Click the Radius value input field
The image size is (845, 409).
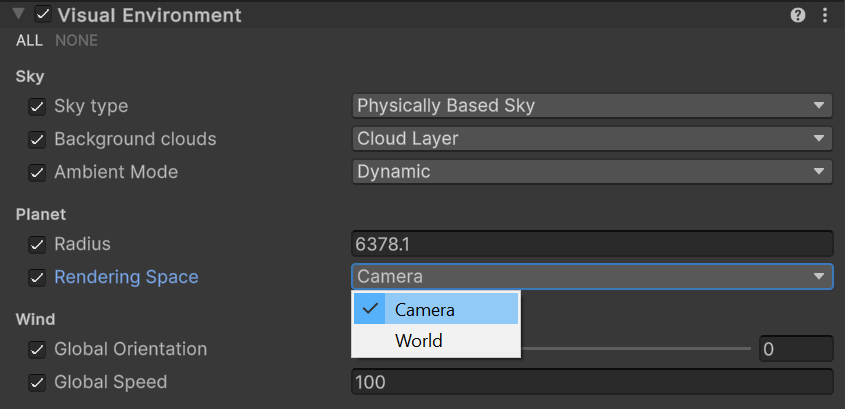click(x=592, y=244)
